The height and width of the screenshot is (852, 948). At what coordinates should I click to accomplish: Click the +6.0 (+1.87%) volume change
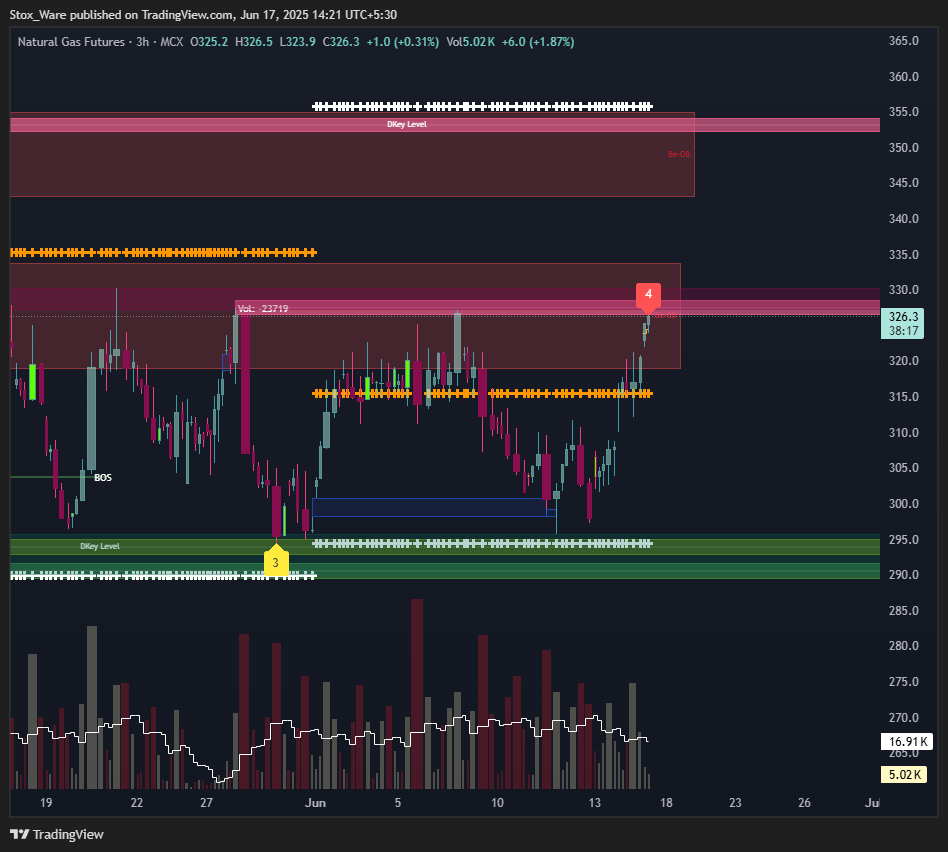(538, 42)
